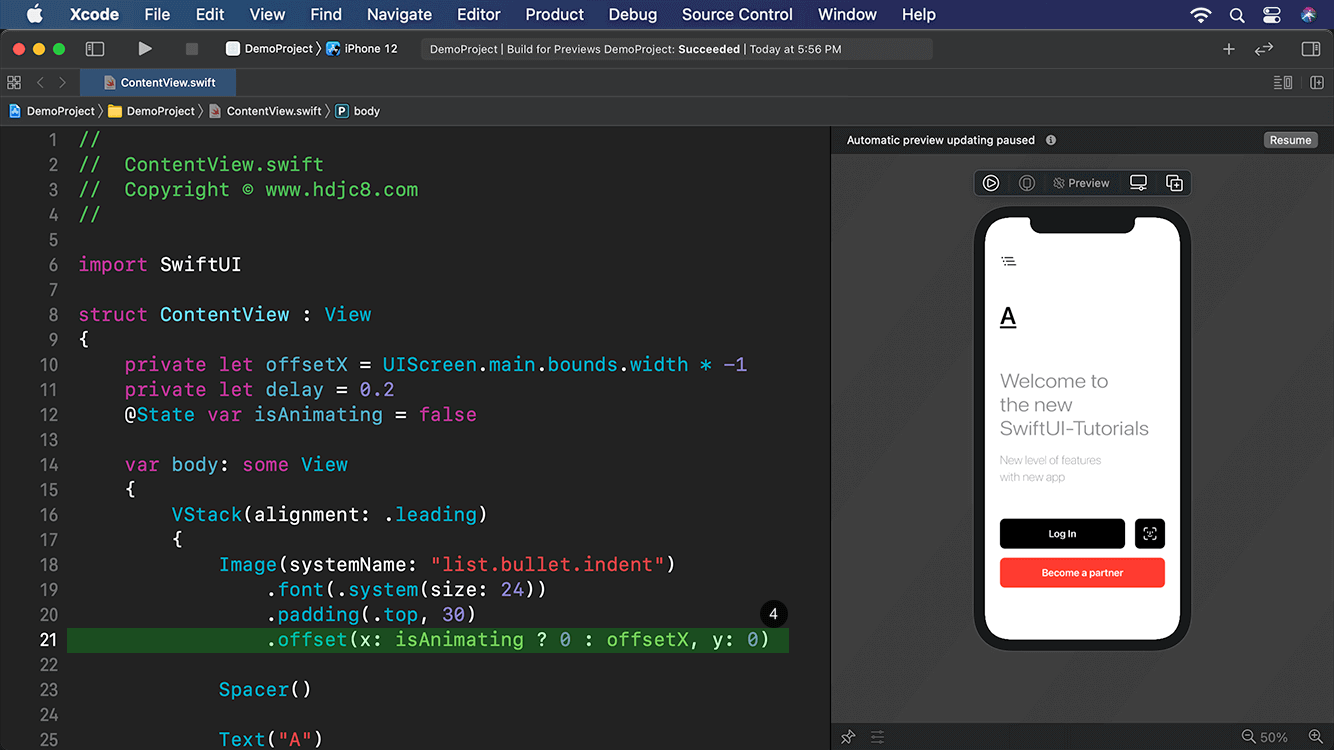Toggle the right inspector panel visibility

pyautogui.click(x=1311, y=48)
